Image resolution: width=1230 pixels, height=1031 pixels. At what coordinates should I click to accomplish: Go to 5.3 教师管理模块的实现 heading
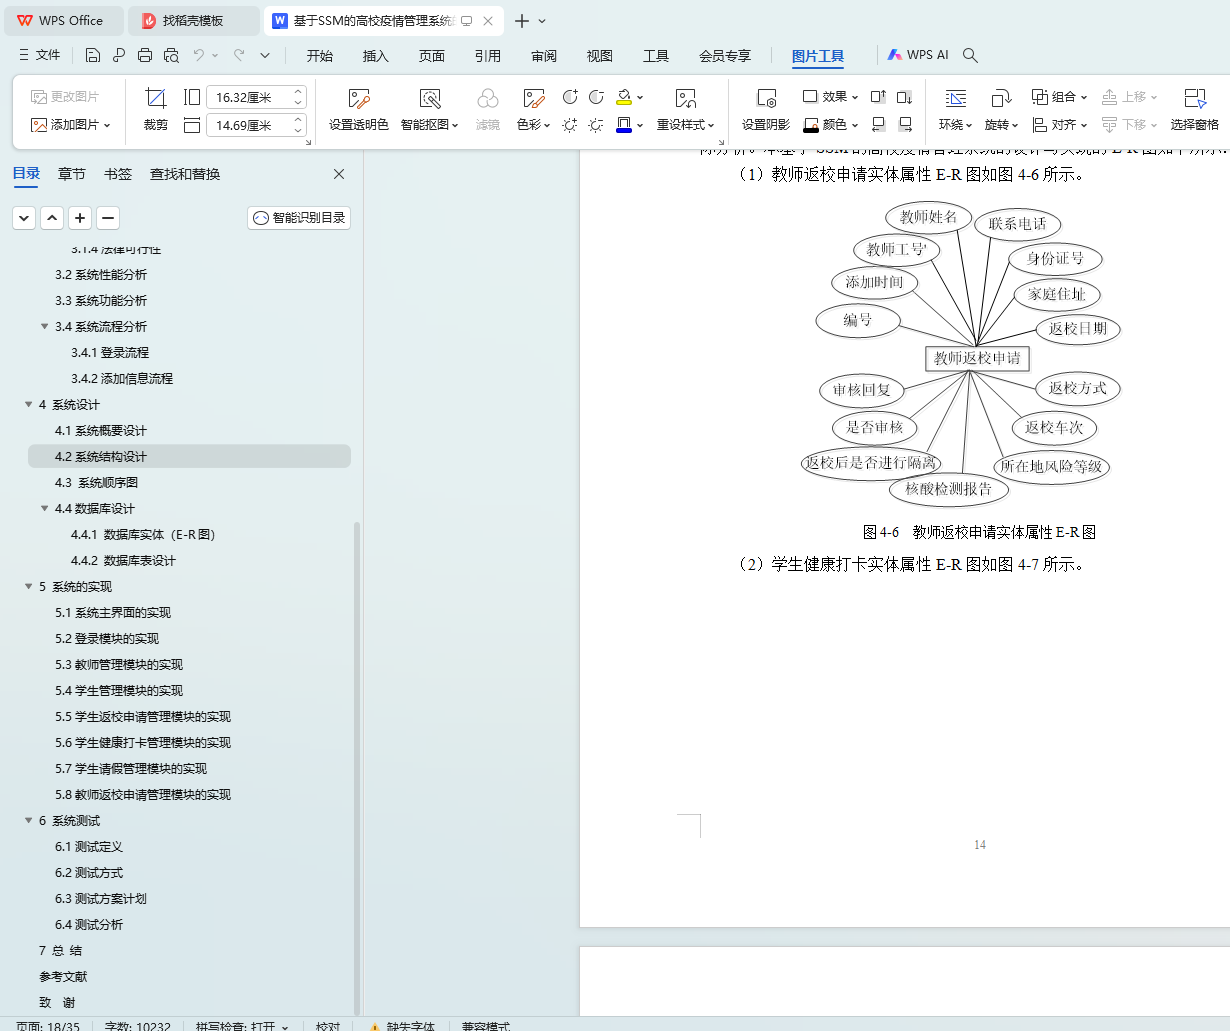119,665
